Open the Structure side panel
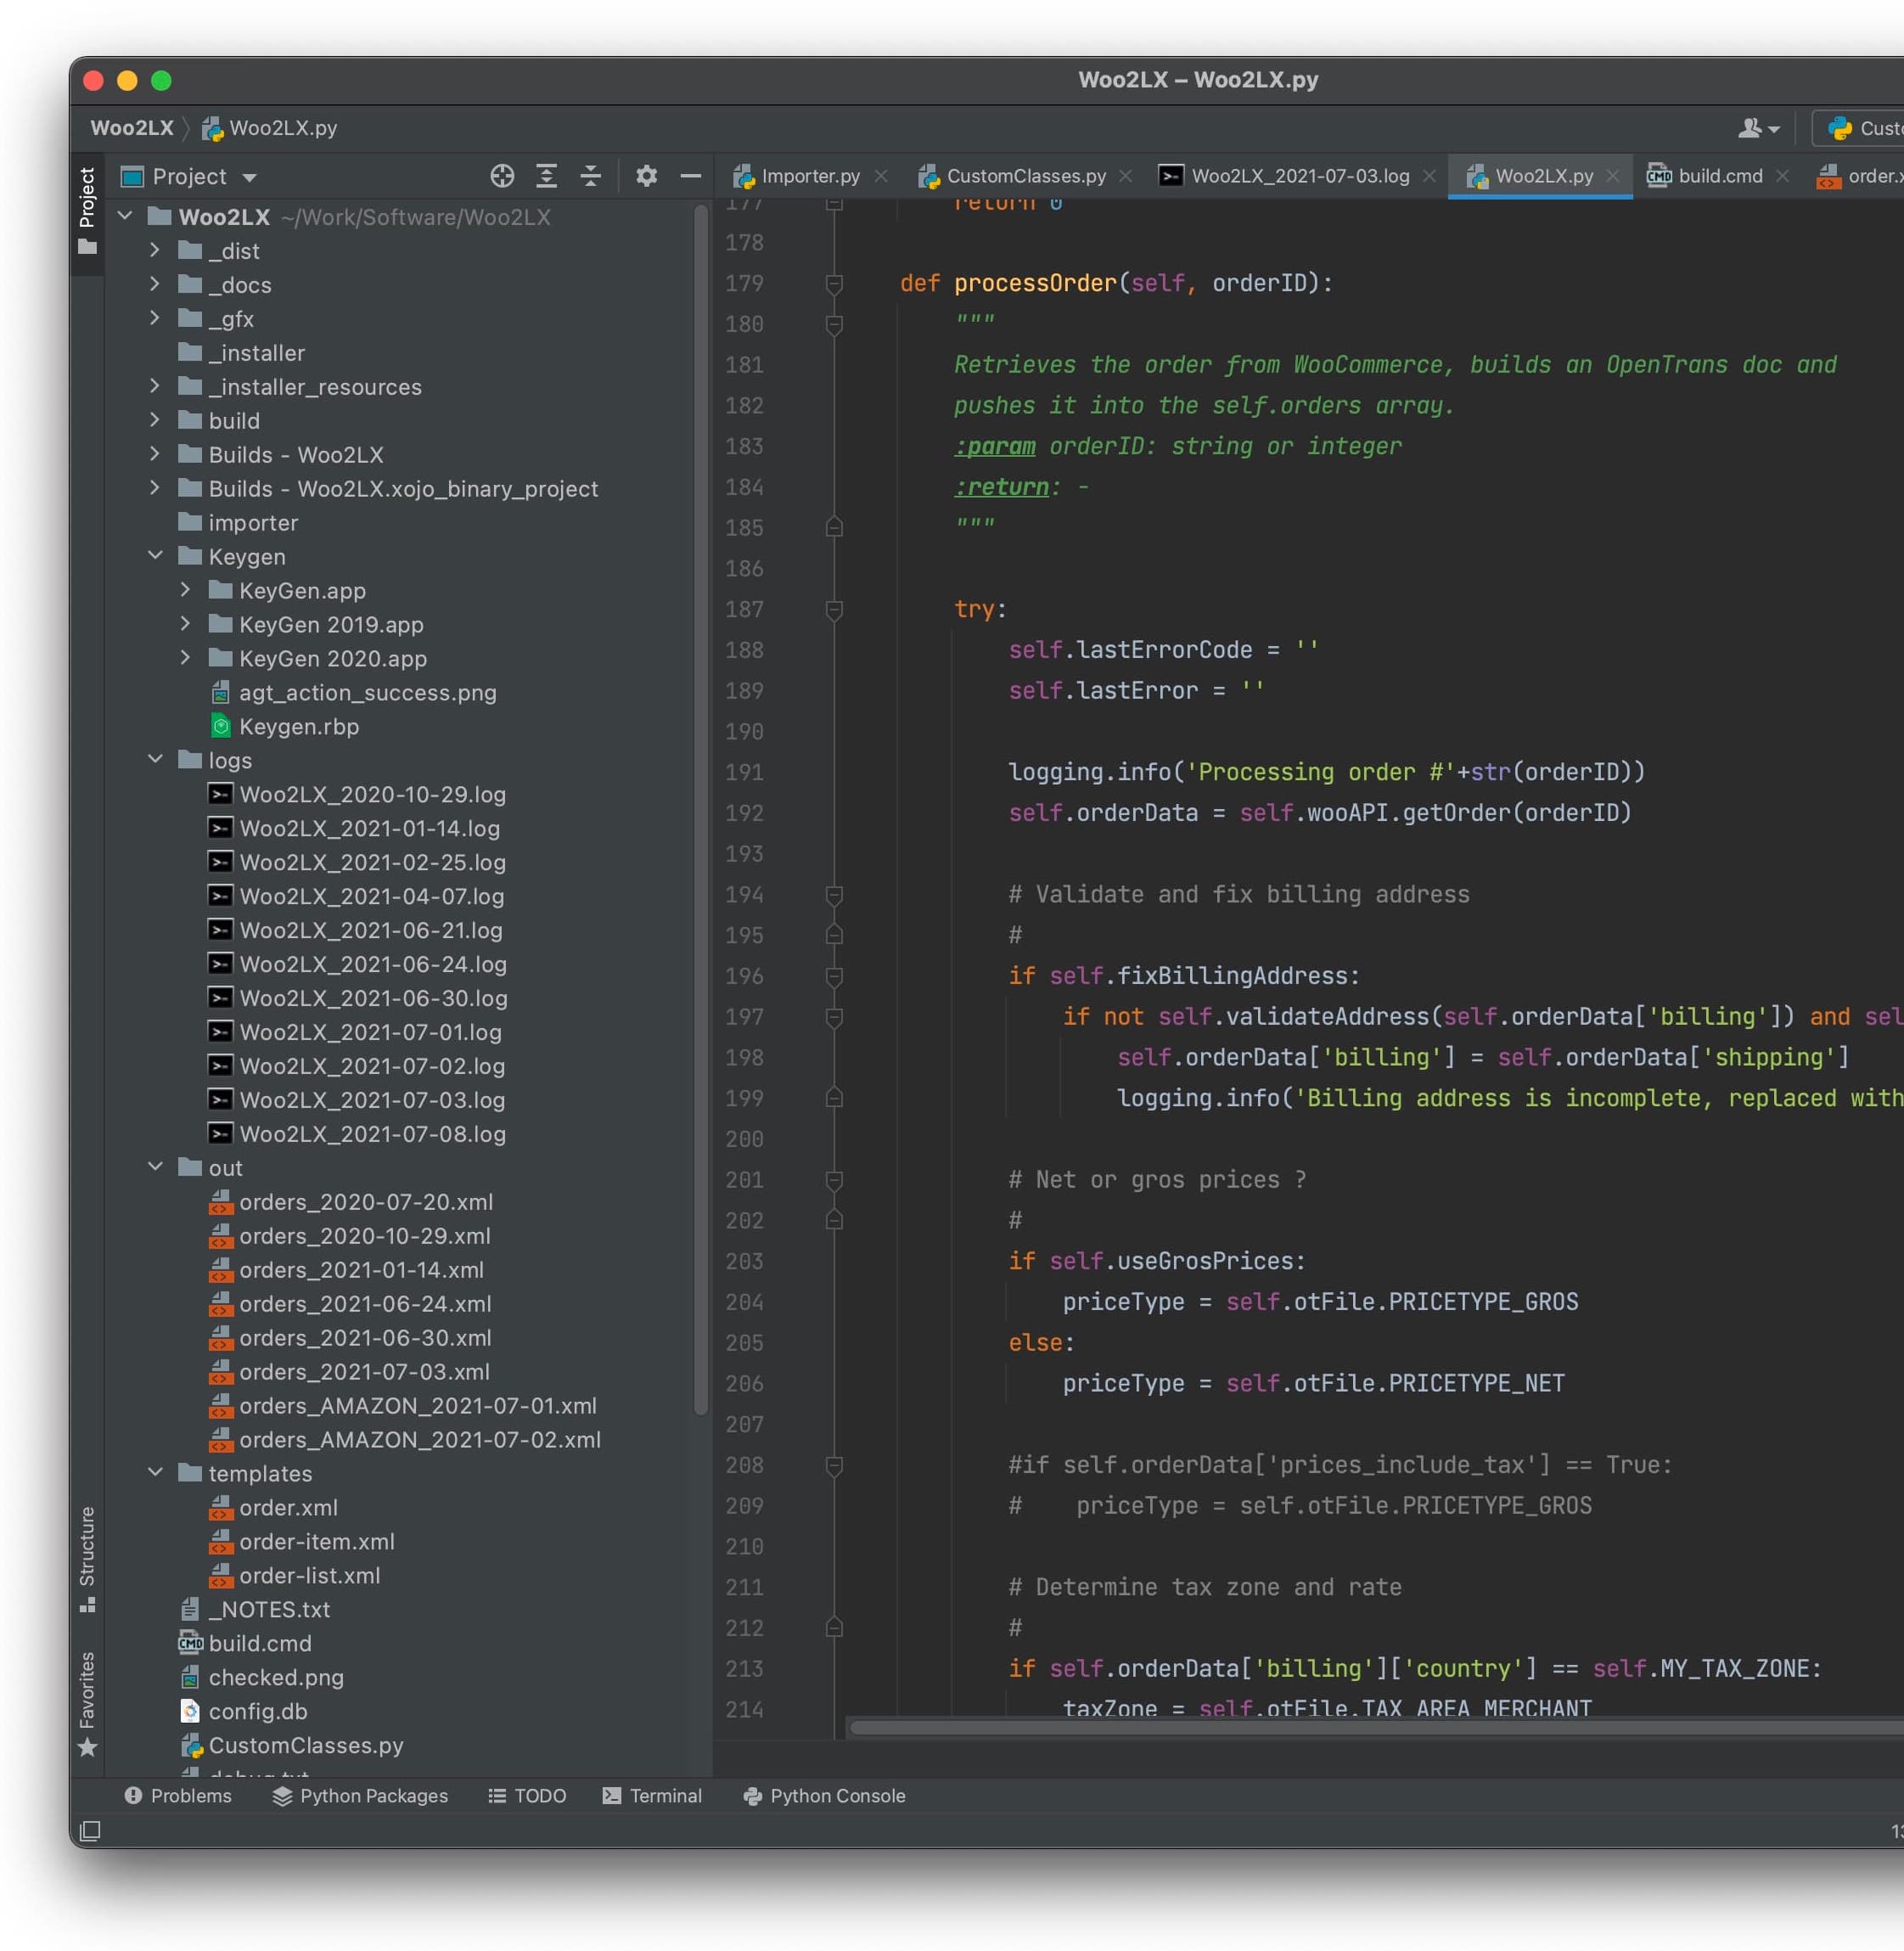 coord(88,1559)
